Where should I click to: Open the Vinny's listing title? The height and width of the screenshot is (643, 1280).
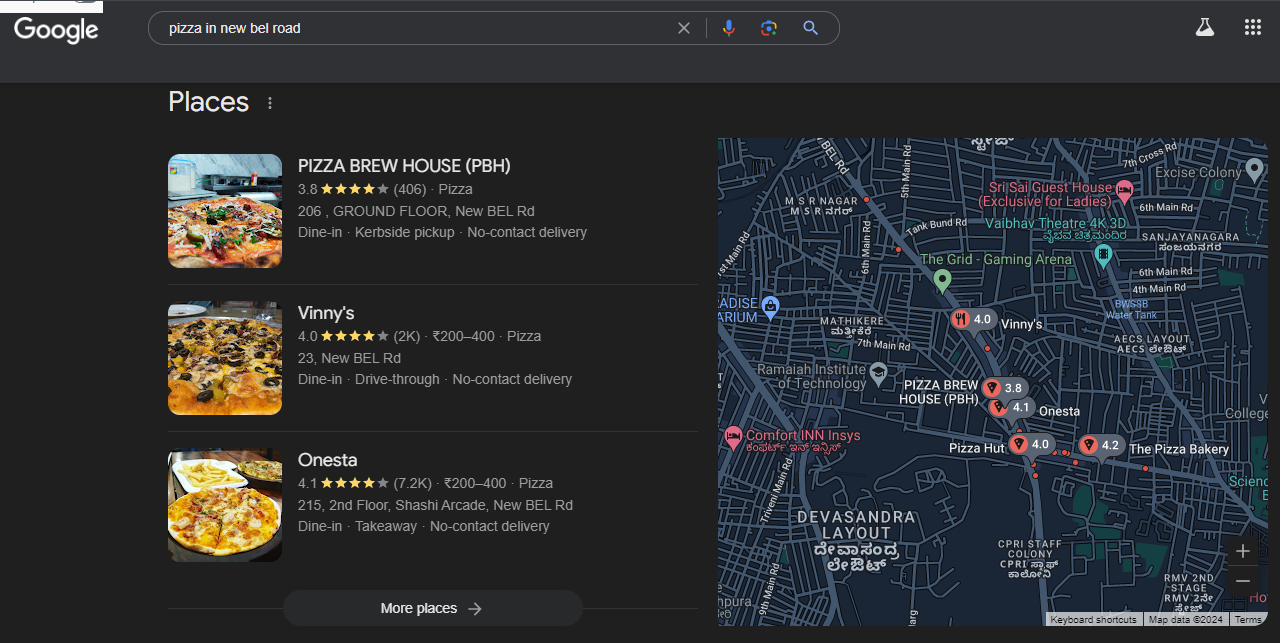coord(326,313)
